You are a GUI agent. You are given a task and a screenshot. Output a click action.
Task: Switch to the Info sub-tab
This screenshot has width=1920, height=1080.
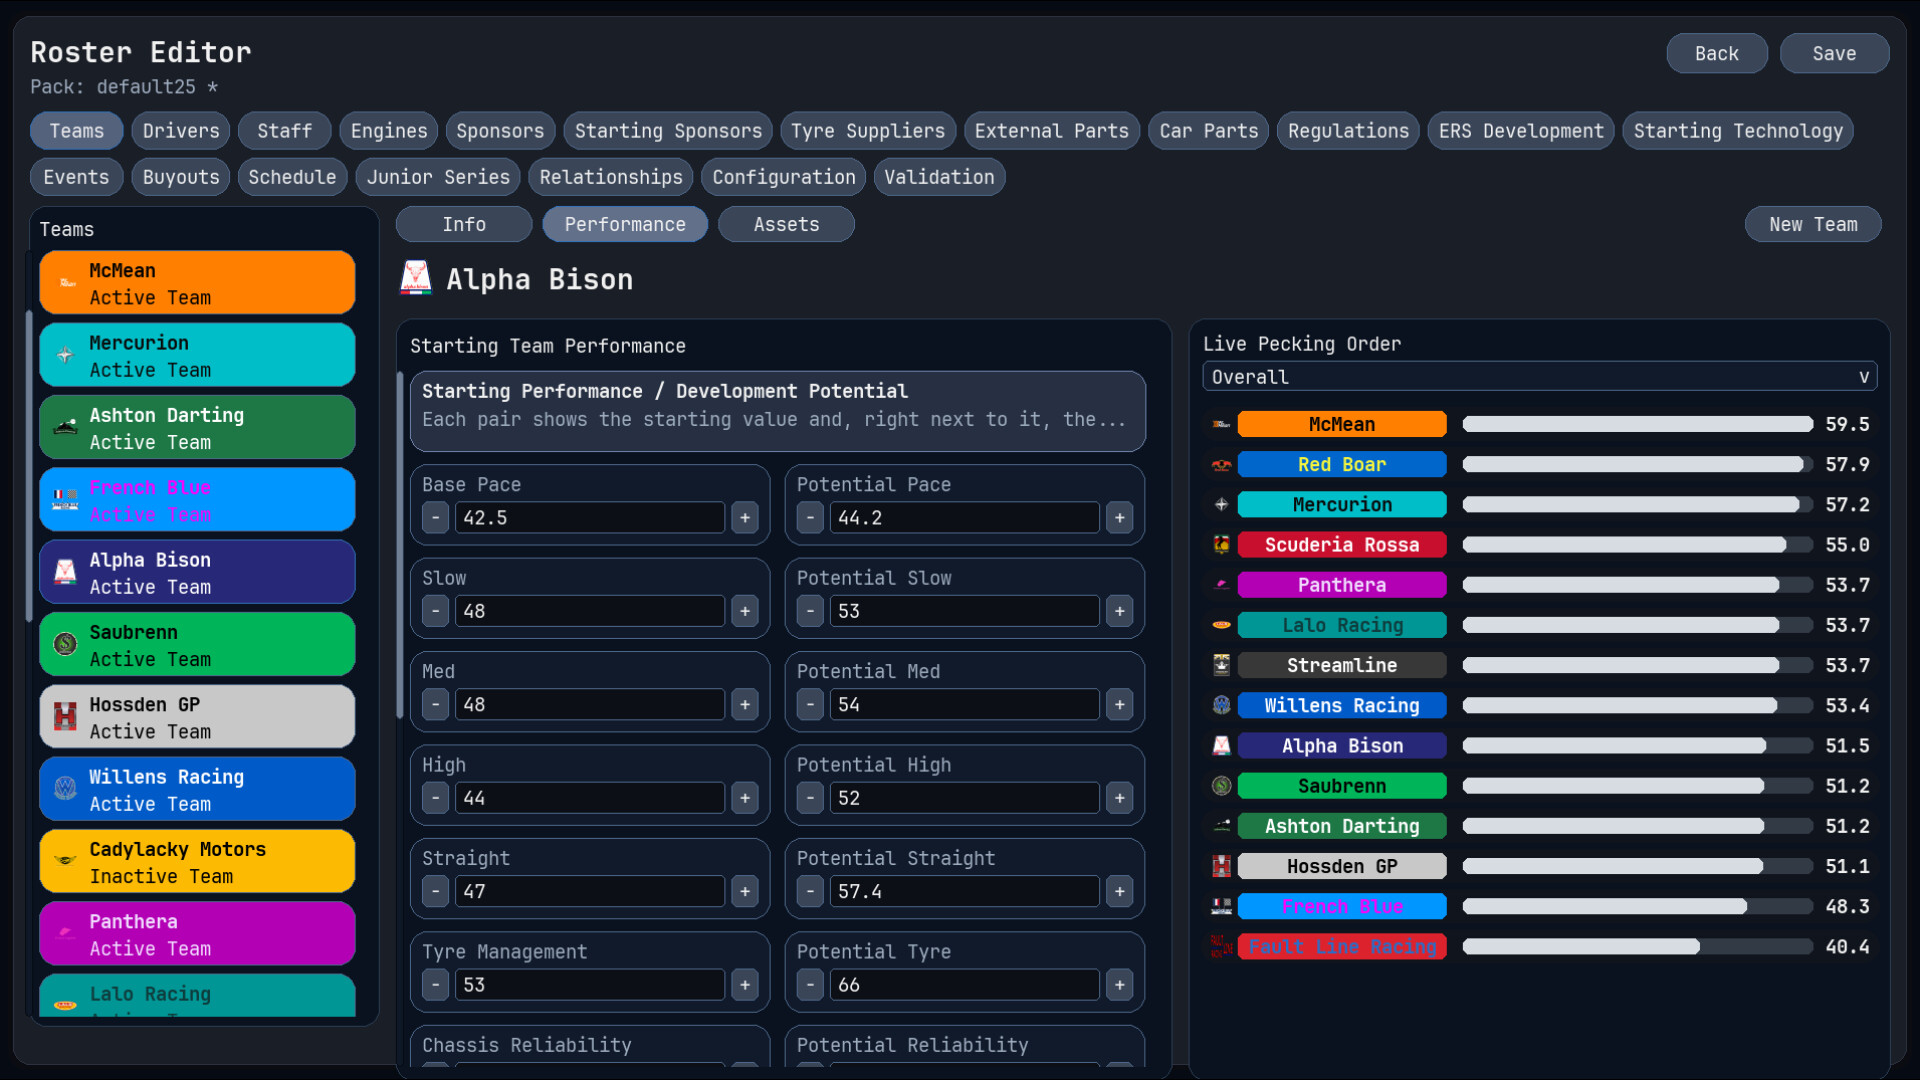click(x=464, y=224)
